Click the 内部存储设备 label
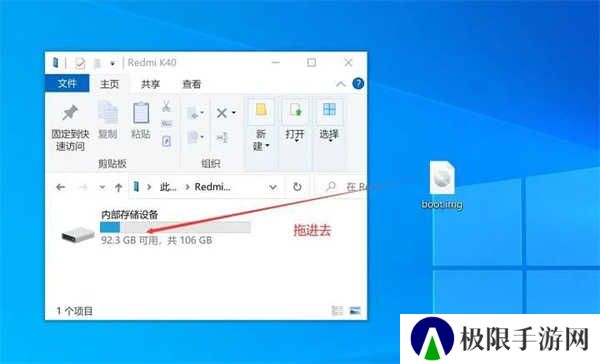Image resolution: width=600 pixels, height=364 pixels. [130, 214]
